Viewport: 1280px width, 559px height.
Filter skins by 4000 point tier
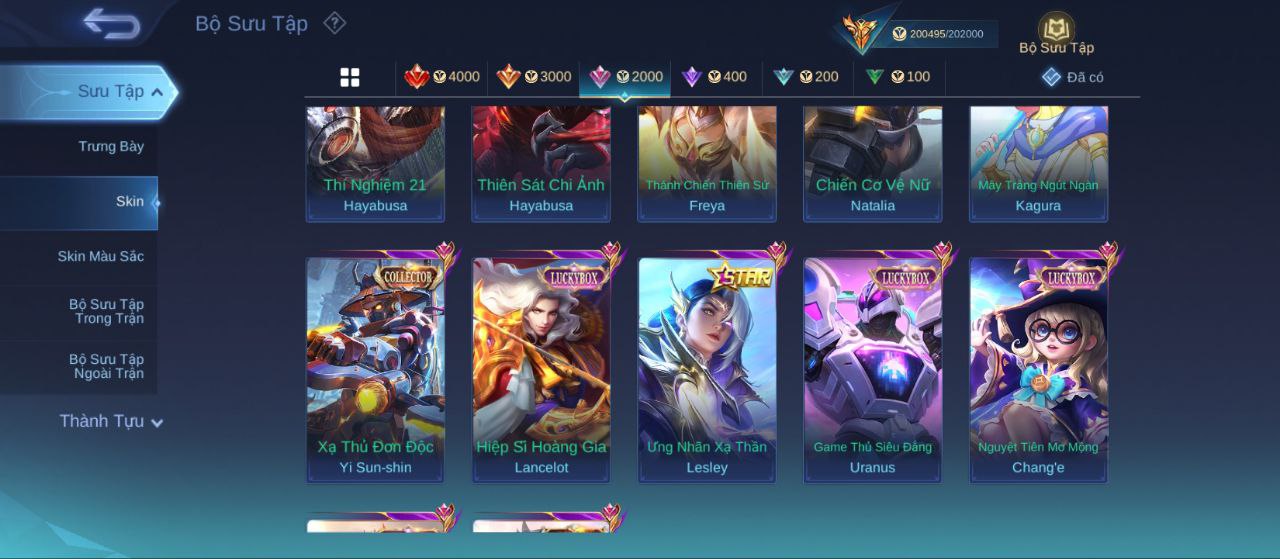point(442,77)
